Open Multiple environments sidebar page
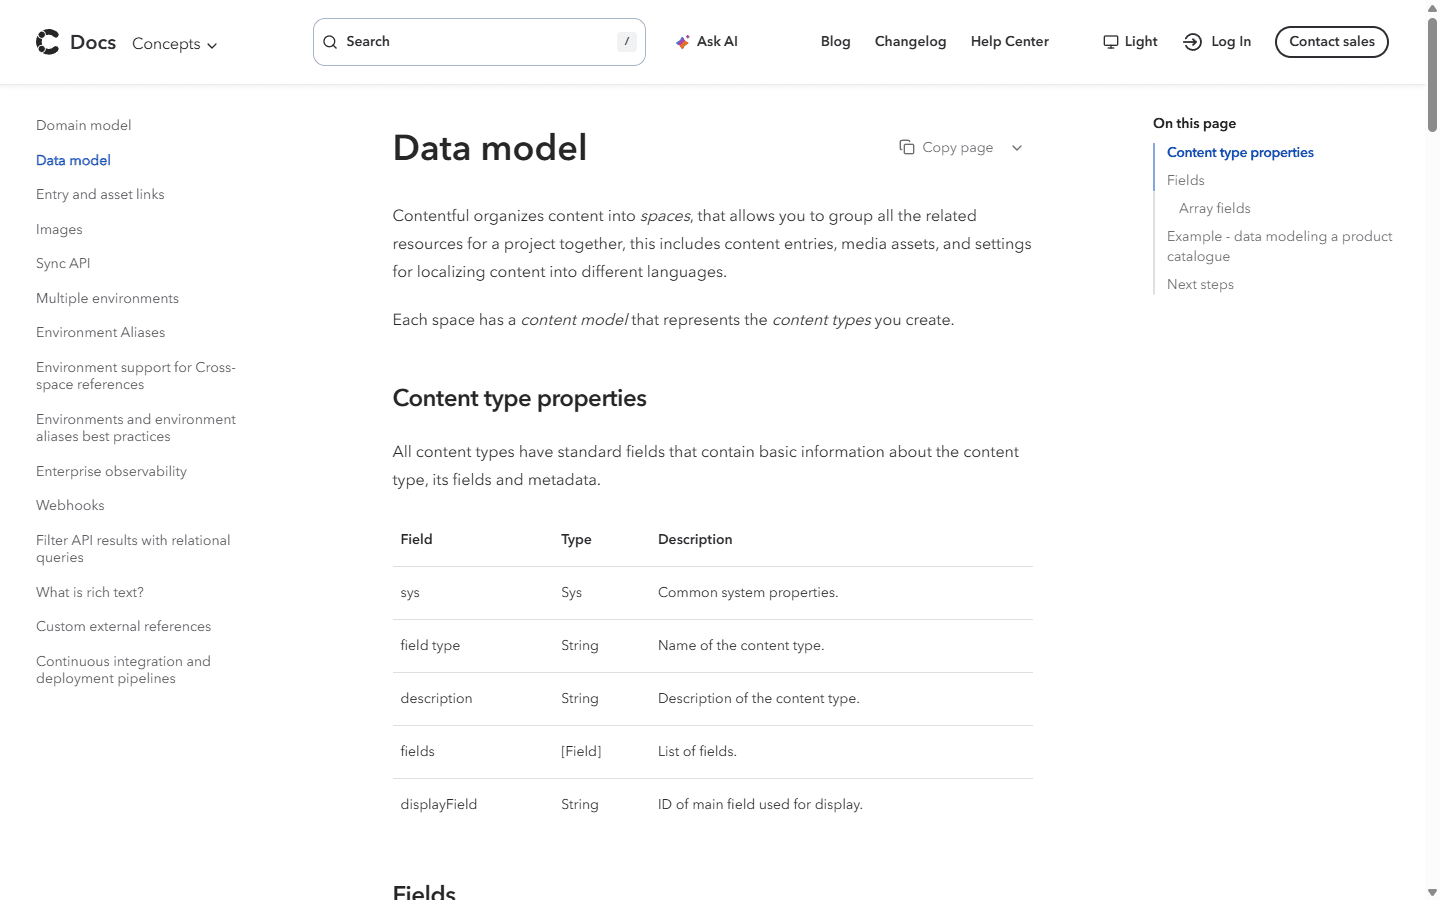1440x900 pixels. click(x=107, y=298)
